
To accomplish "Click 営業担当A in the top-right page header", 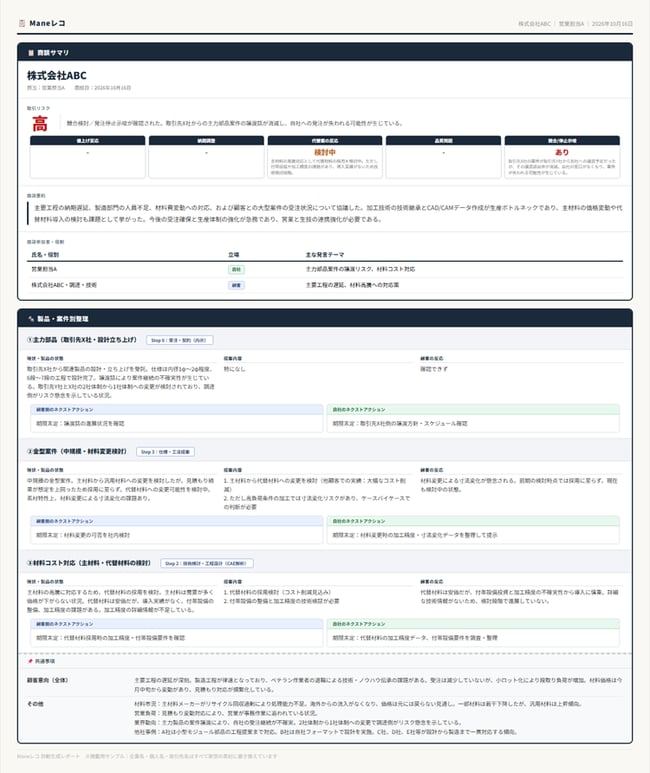I will 571,24.
